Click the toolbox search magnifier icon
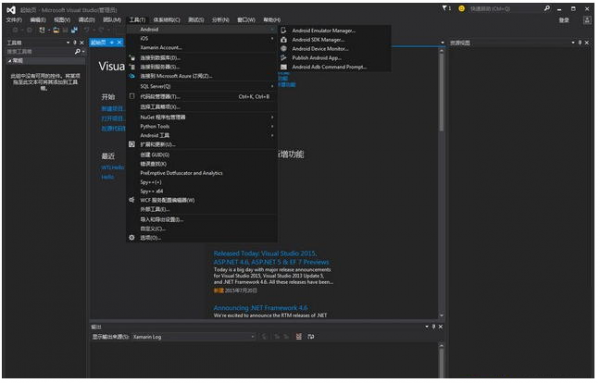 78,52
